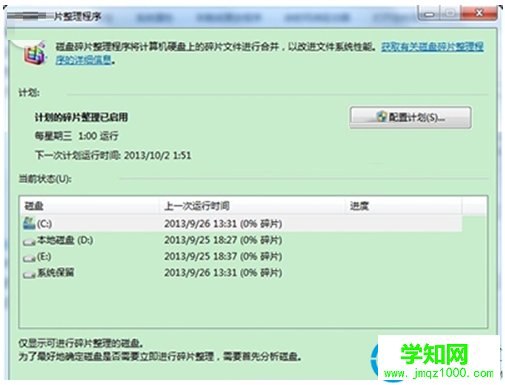Sort by the 上一次运行时间 column header
Viewport: 505px width, 385px height.
[x=252, y=206]
